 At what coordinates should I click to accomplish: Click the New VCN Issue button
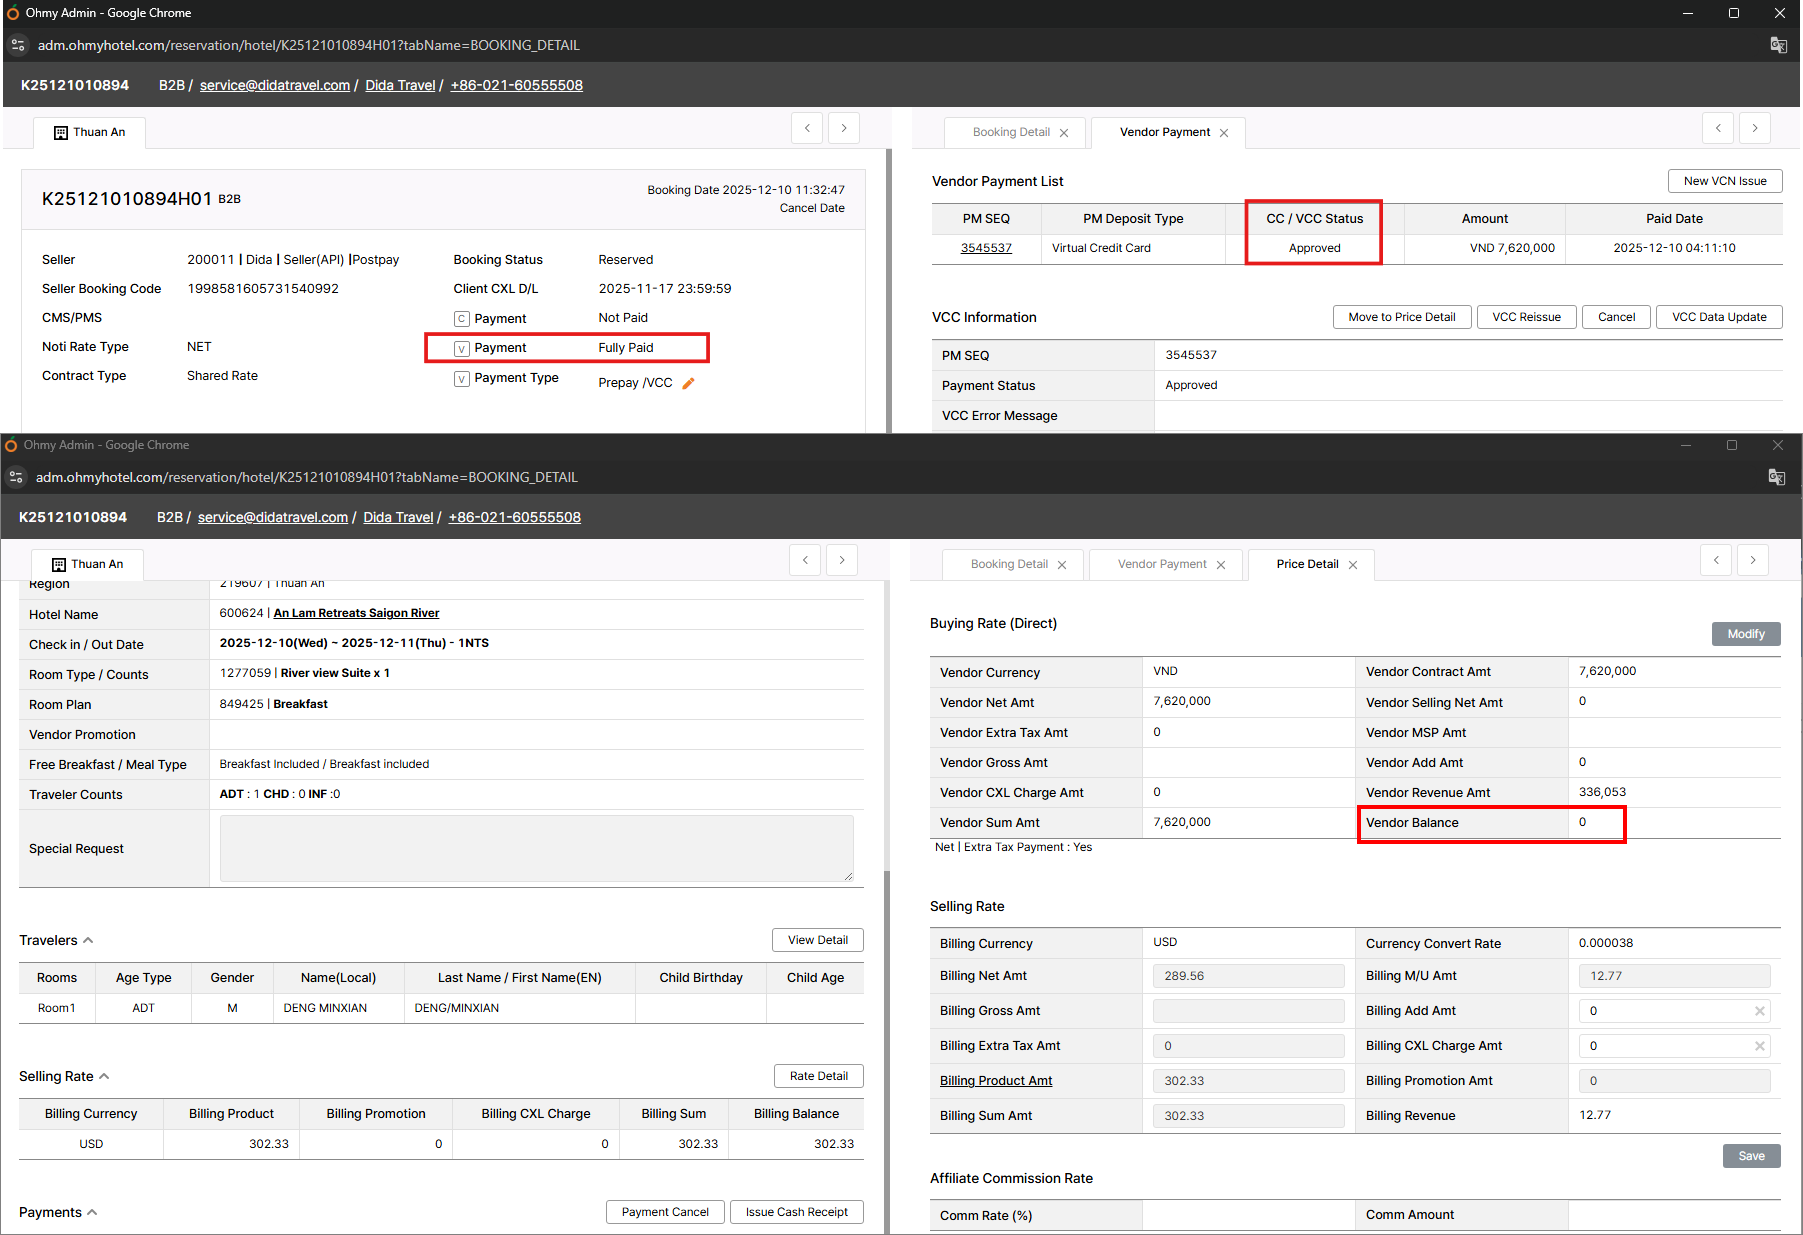point(1724,181)
